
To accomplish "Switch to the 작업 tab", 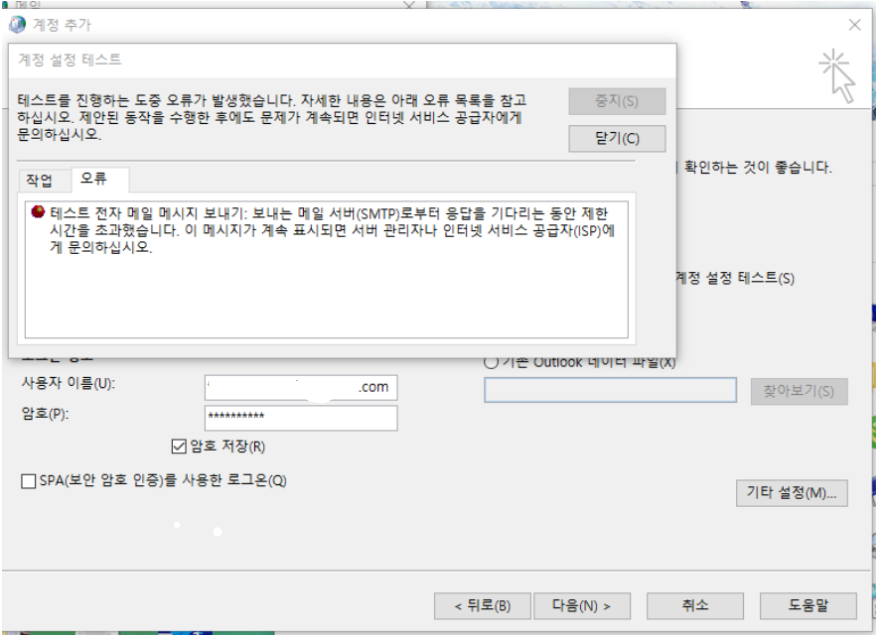I will [x=40, y=180].
